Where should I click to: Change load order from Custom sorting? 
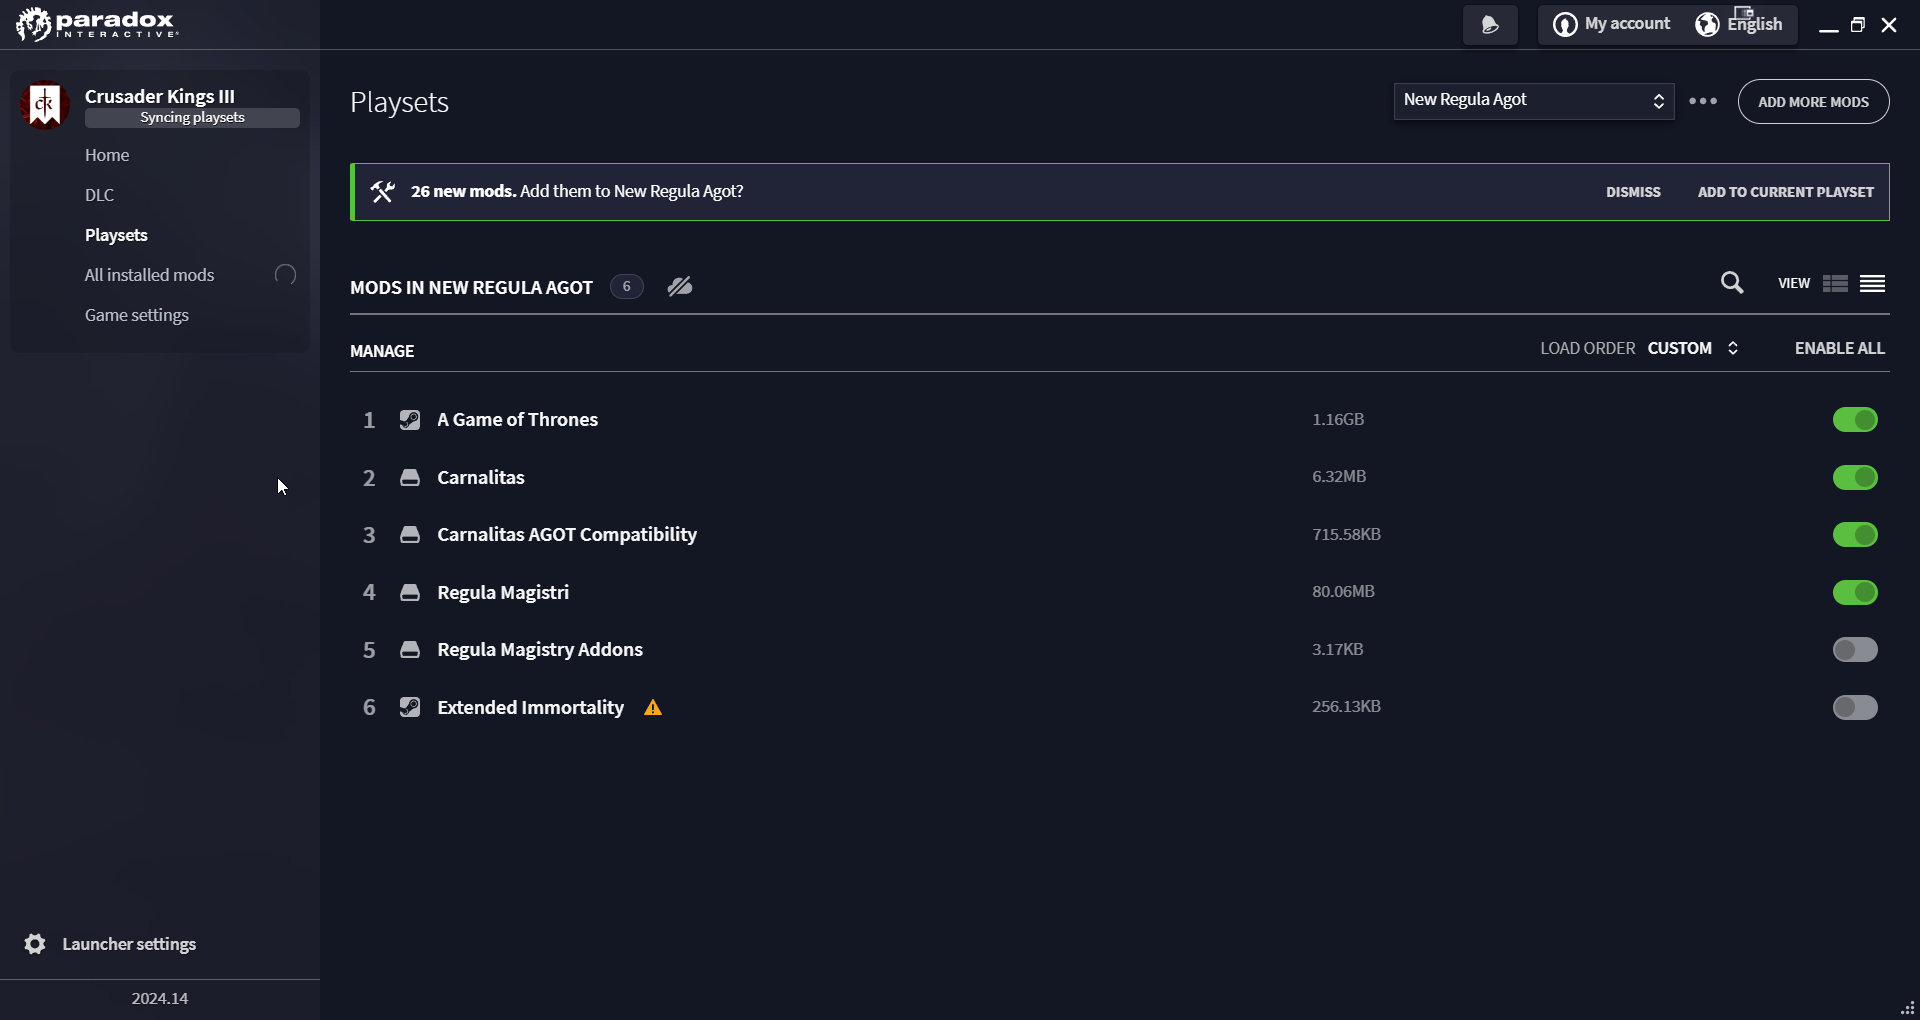pos(1693,348)
